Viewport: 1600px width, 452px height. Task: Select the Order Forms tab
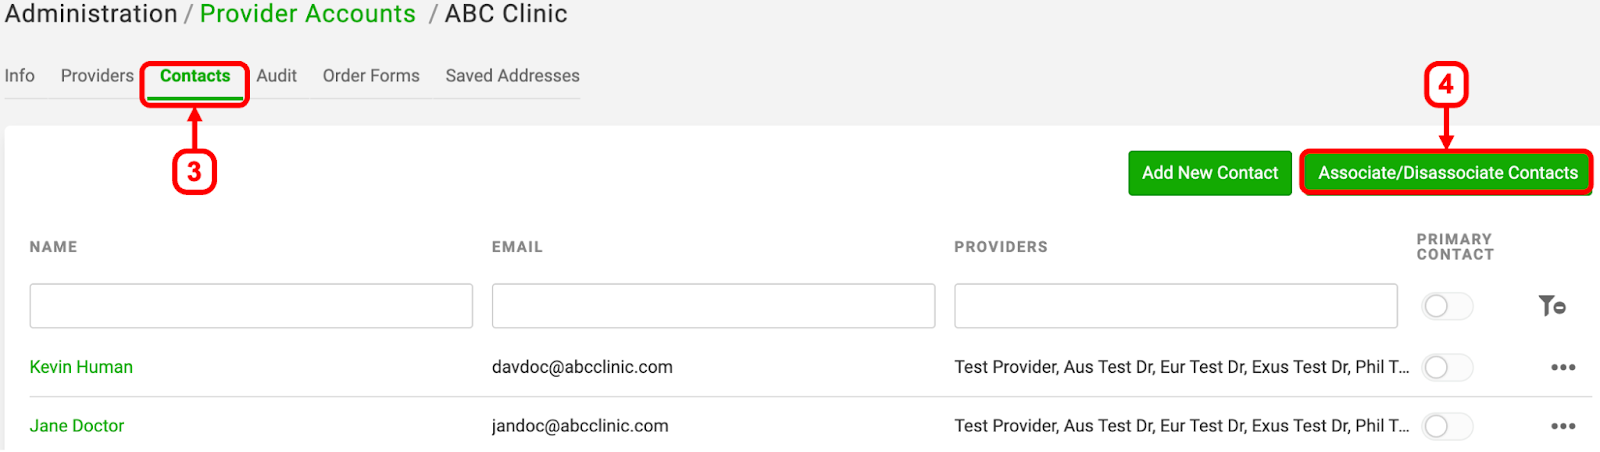click(x=371, y=76)
